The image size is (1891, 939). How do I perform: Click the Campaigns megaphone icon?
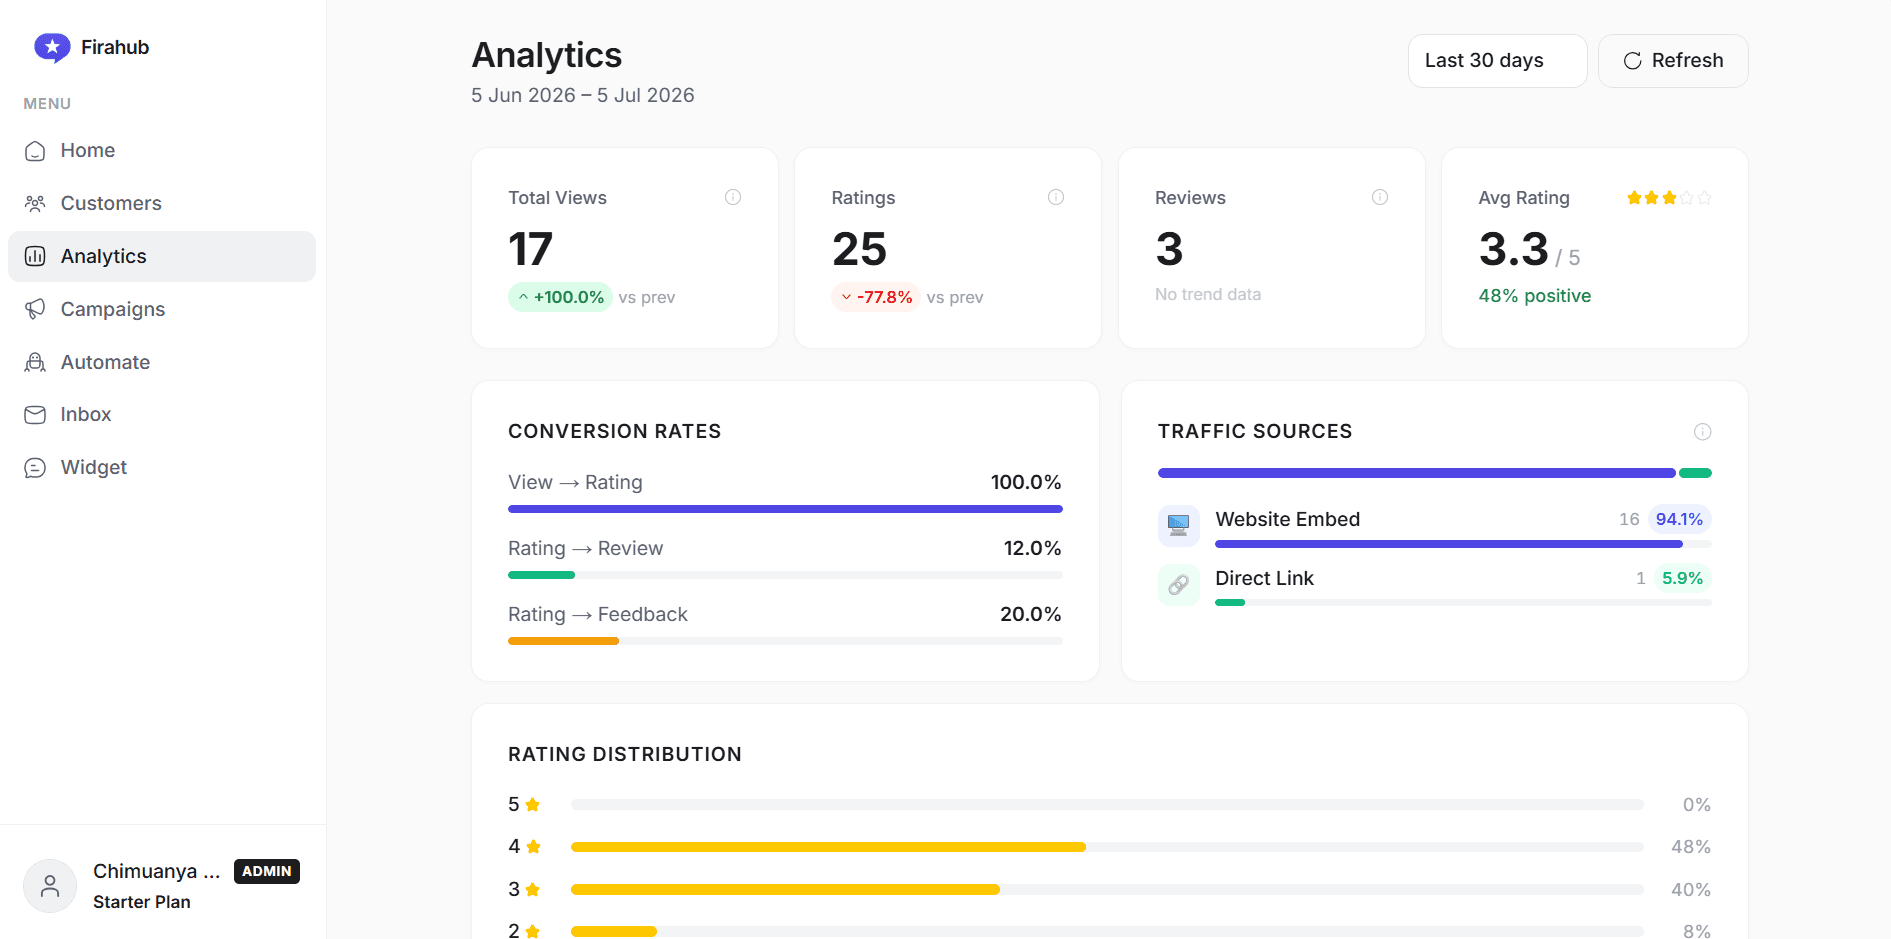tap(35, 309)
